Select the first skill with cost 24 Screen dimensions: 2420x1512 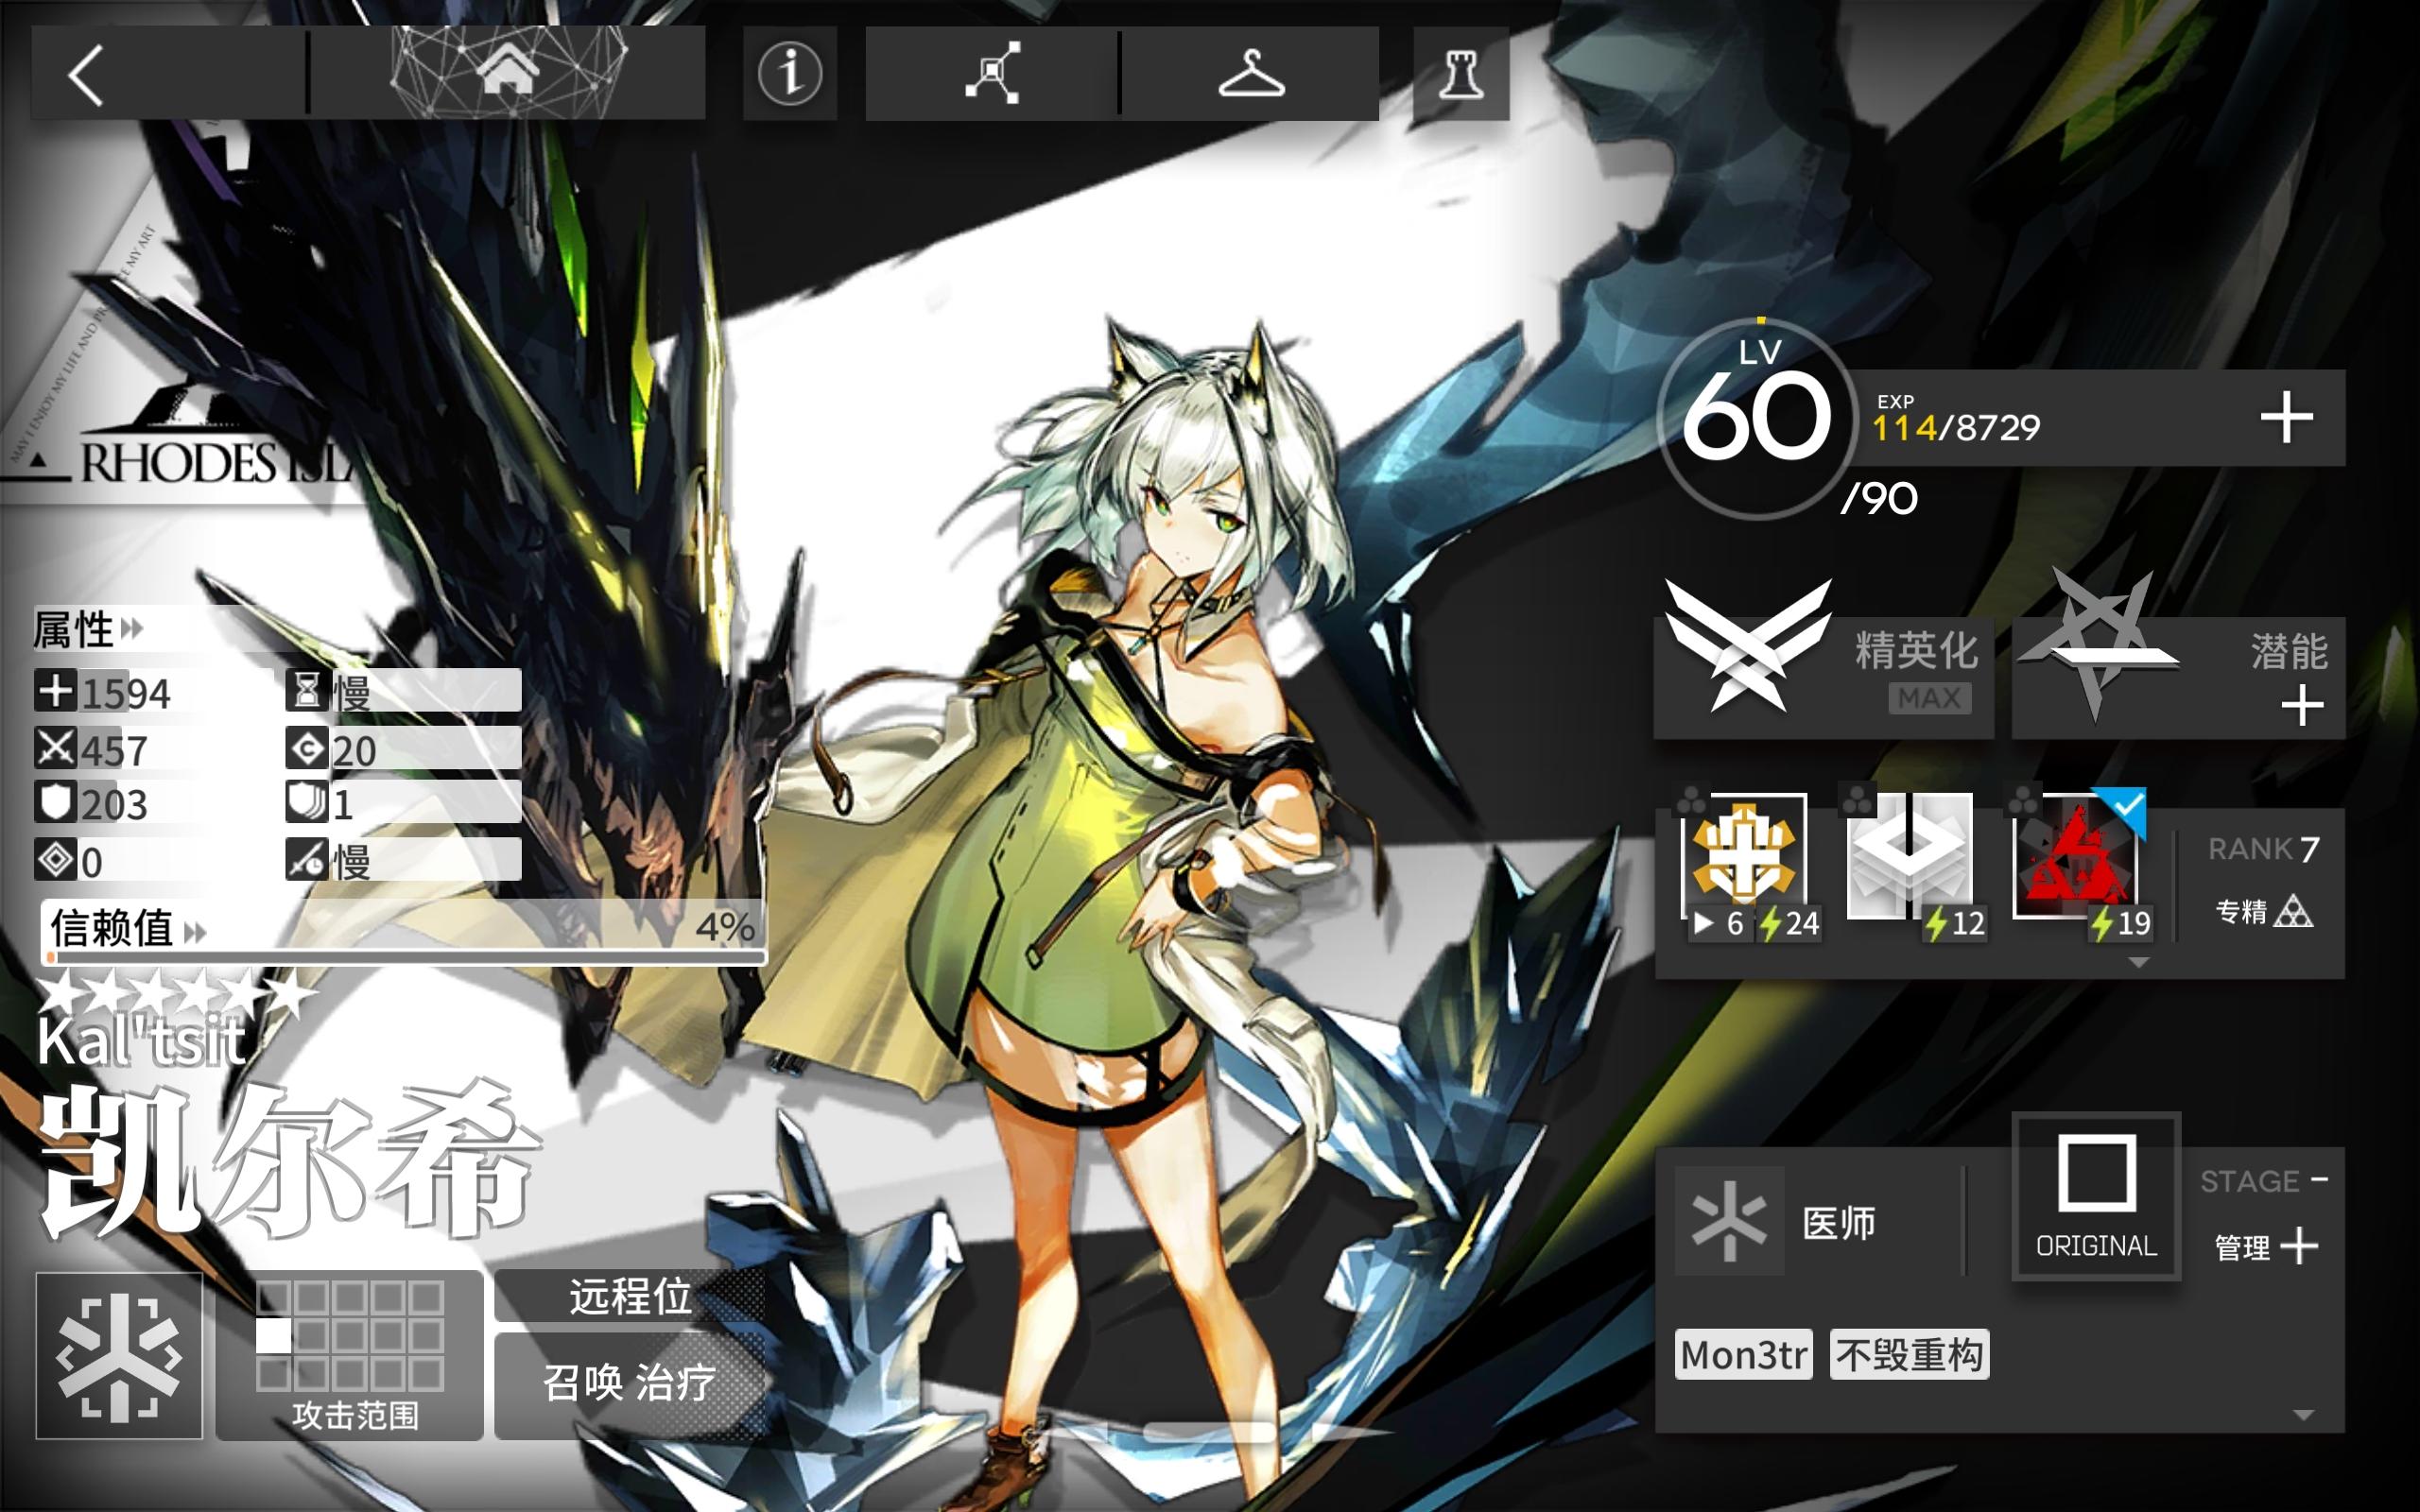point(1749,868)
